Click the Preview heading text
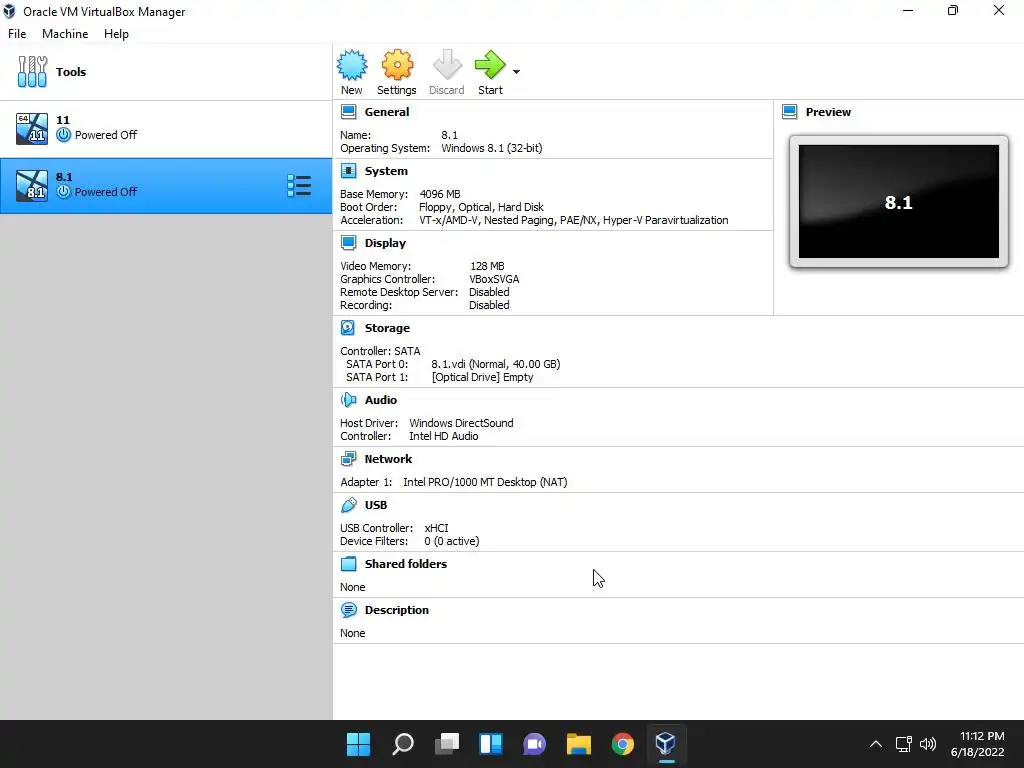Image resolution: width=1024 pixels, height=768 pixels. (x=828, y=112)
